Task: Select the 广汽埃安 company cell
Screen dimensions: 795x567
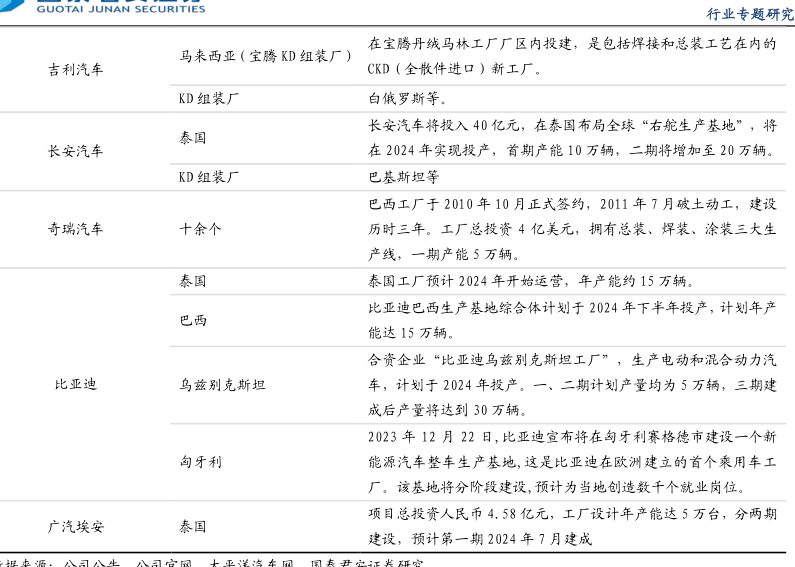Action: pos(75,526)
